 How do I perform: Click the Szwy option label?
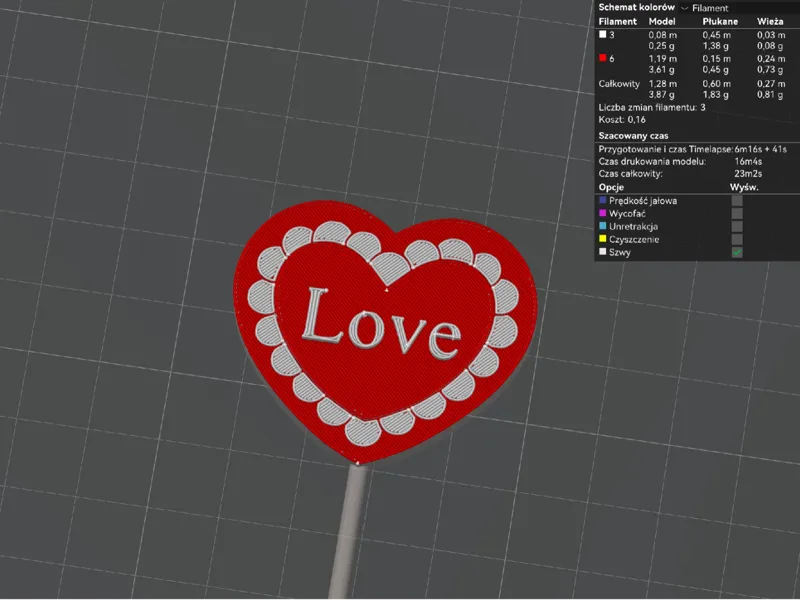point(619,252)
